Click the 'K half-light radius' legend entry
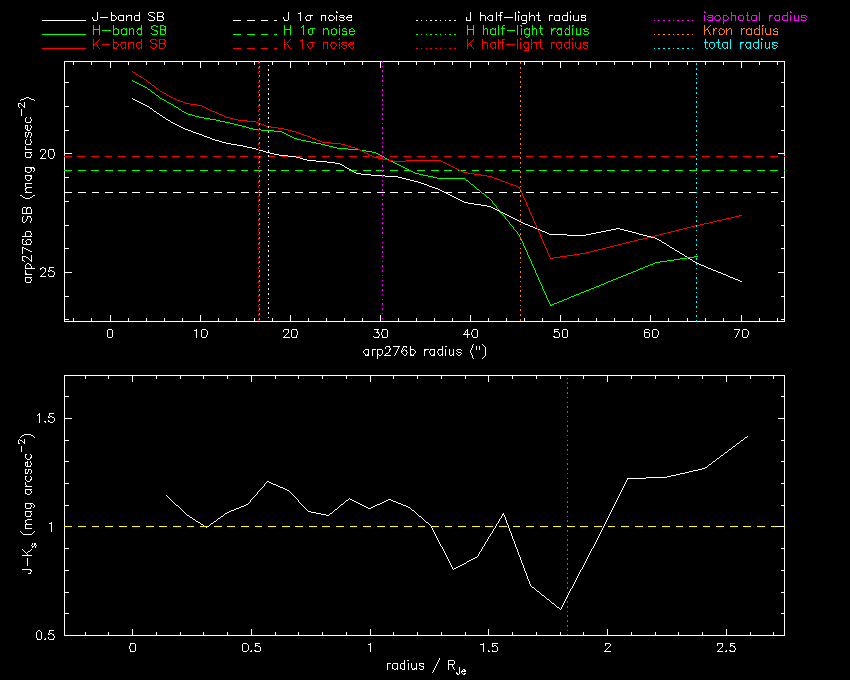Viewport: 850px width, 680px height. 527,45
